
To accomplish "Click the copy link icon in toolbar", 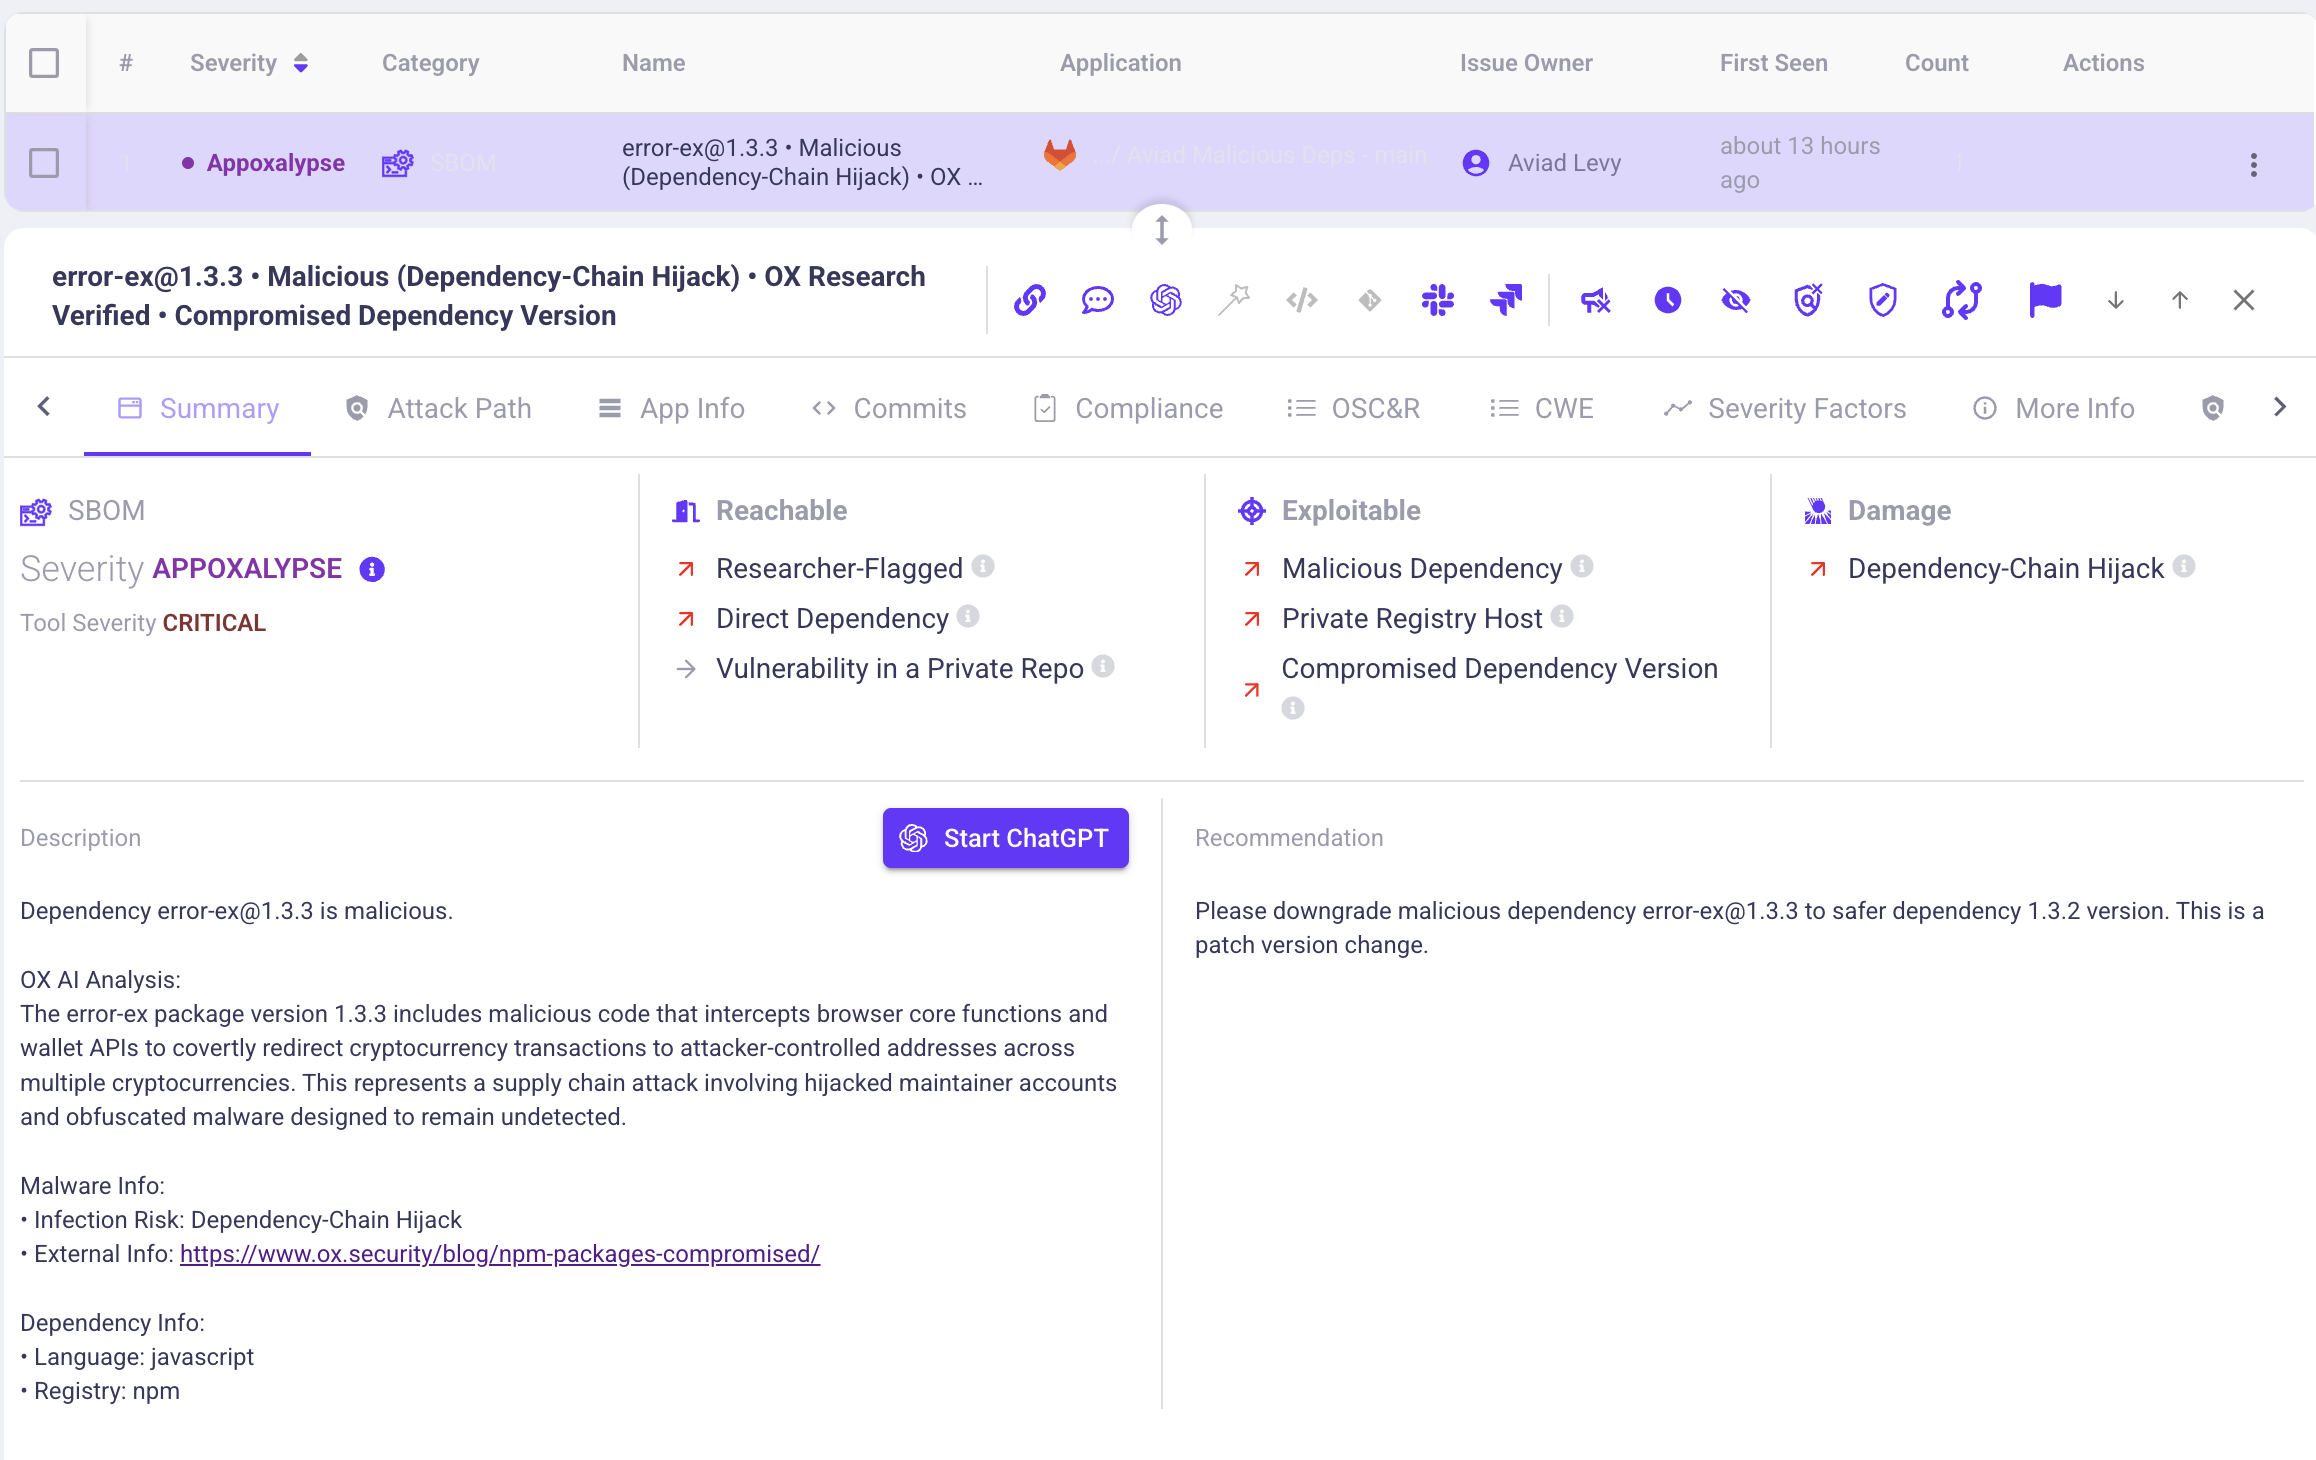I will coord(1029,300).
